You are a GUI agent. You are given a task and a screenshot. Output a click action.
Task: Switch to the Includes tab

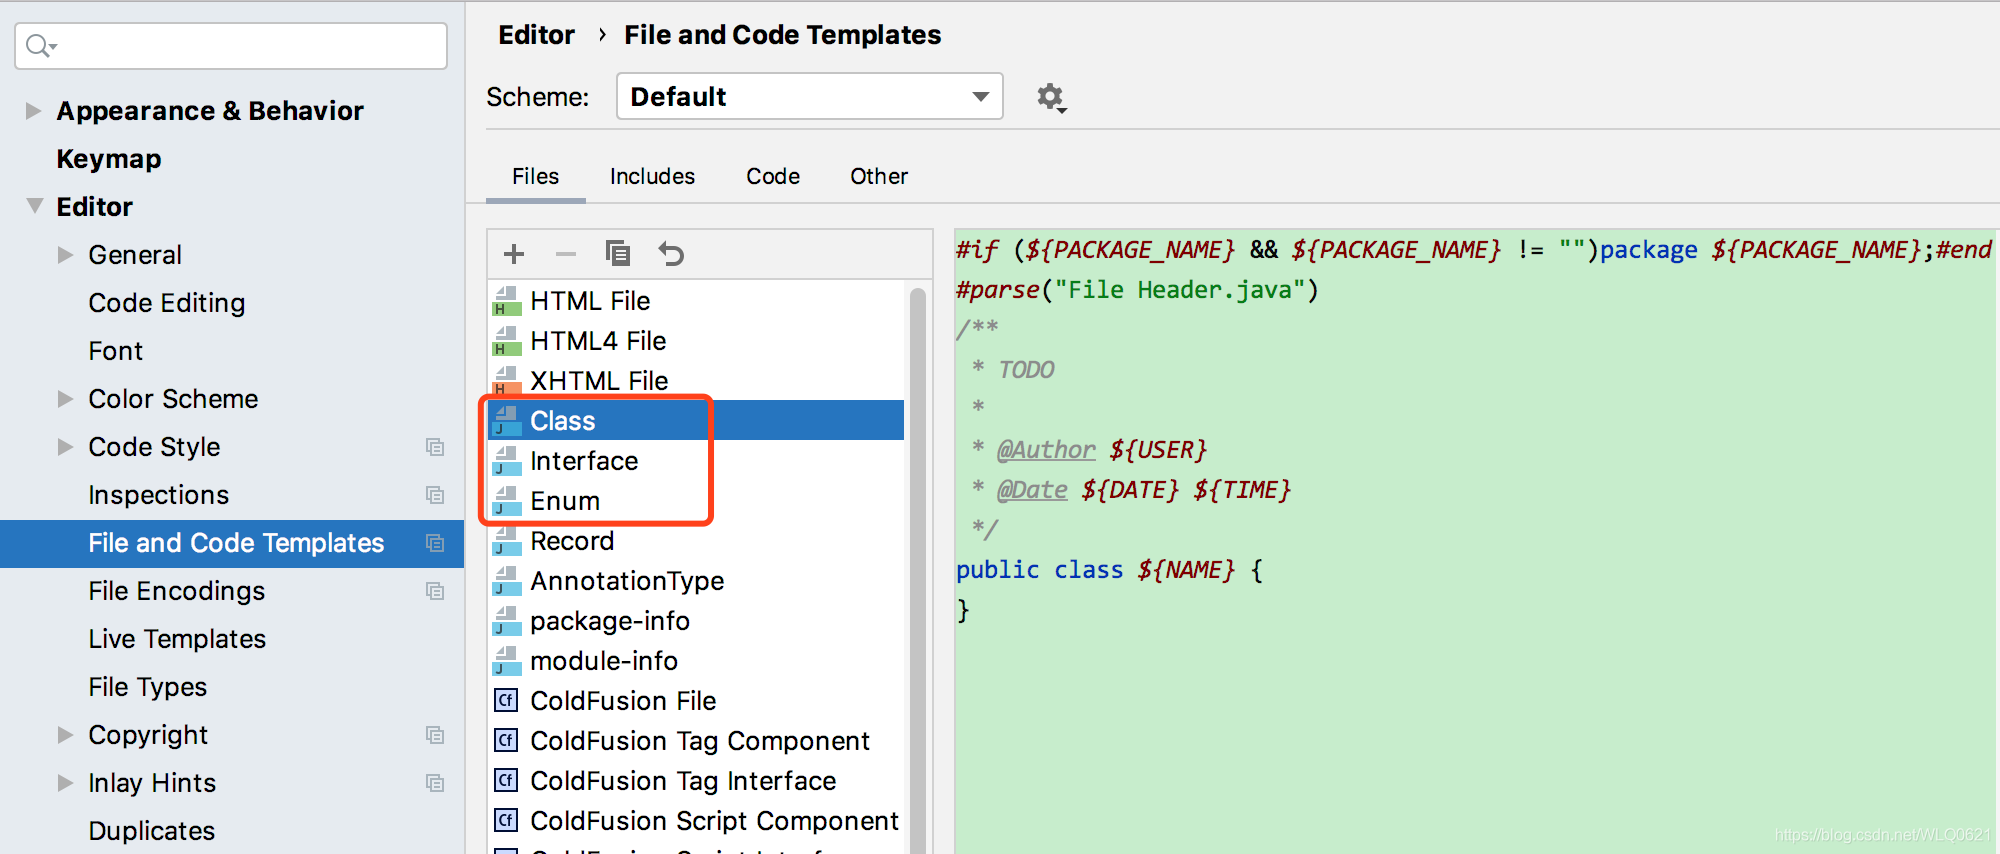[652, 176]
